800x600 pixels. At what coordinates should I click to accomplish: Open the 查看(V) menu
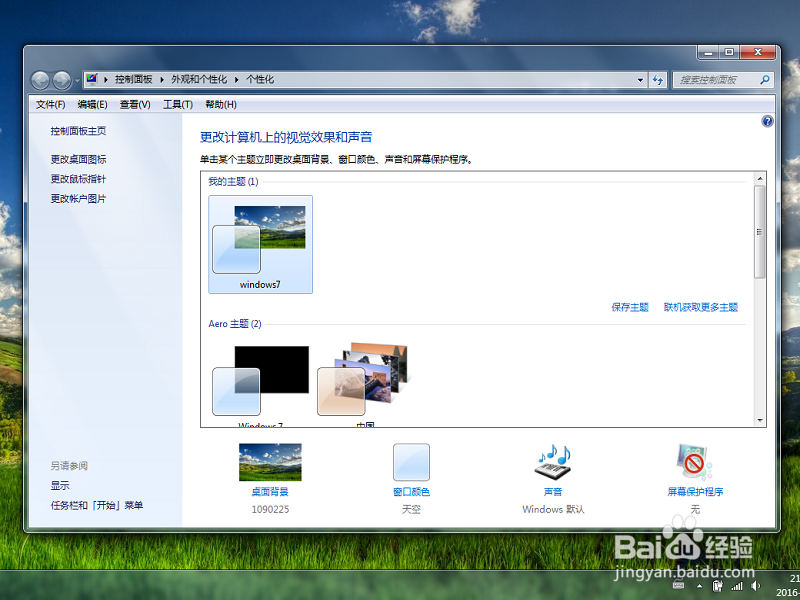[x=135, y=105]
